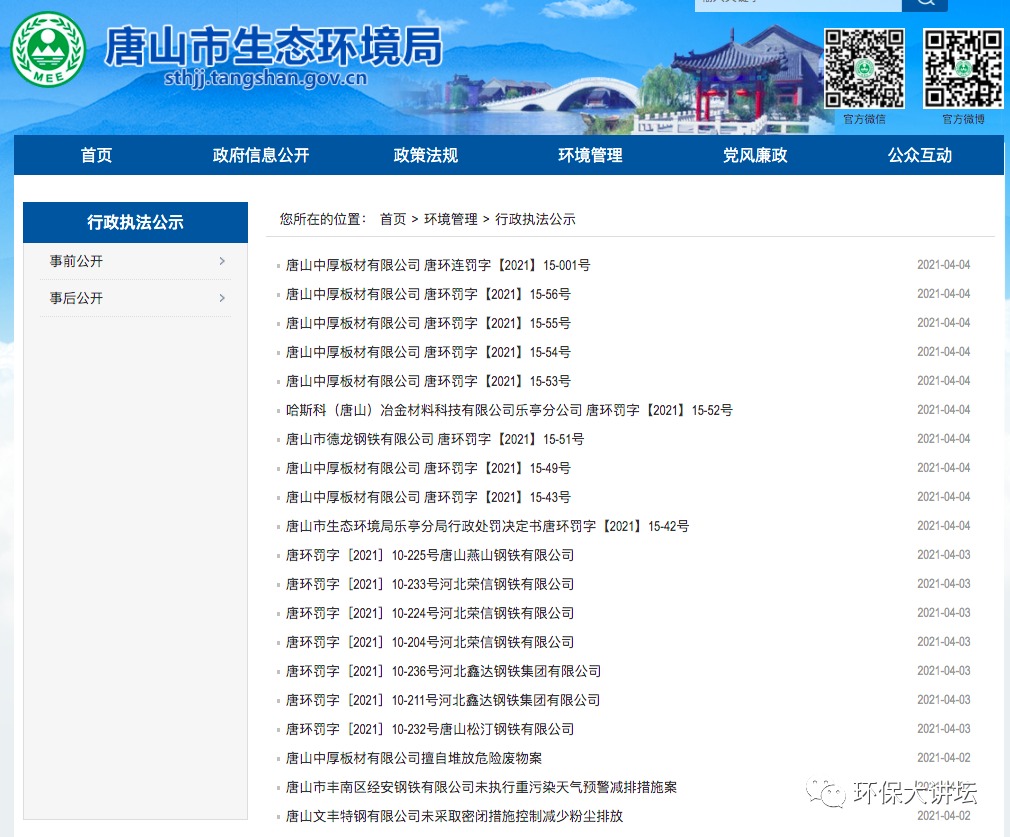
Task: Open the 公众互动 navigation menu
Action: pos(919,155)
